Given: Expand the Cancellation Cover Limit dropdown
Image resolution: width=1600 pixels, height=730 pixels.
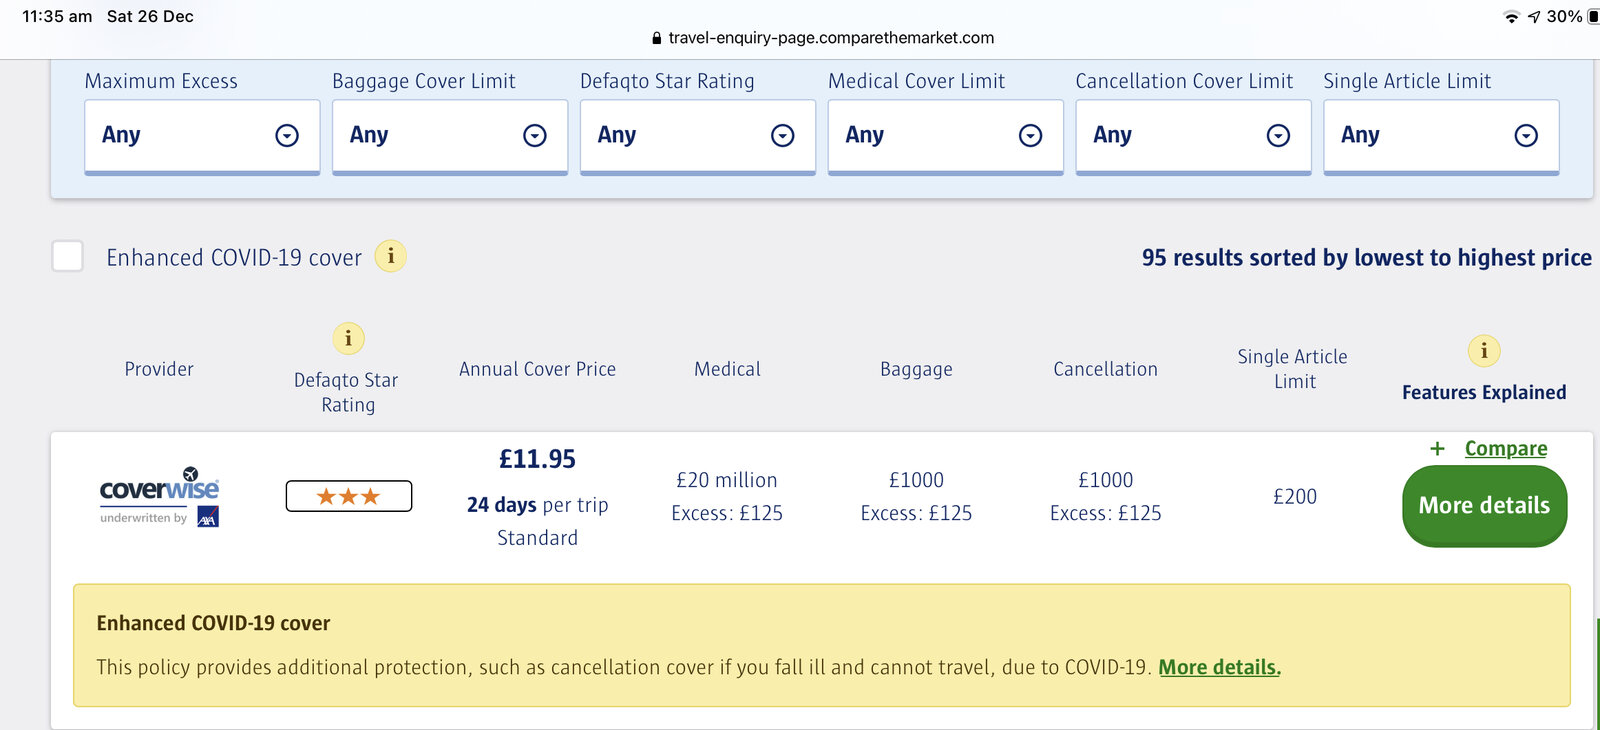Looking at the screenshot, I should click(1193, 136).
